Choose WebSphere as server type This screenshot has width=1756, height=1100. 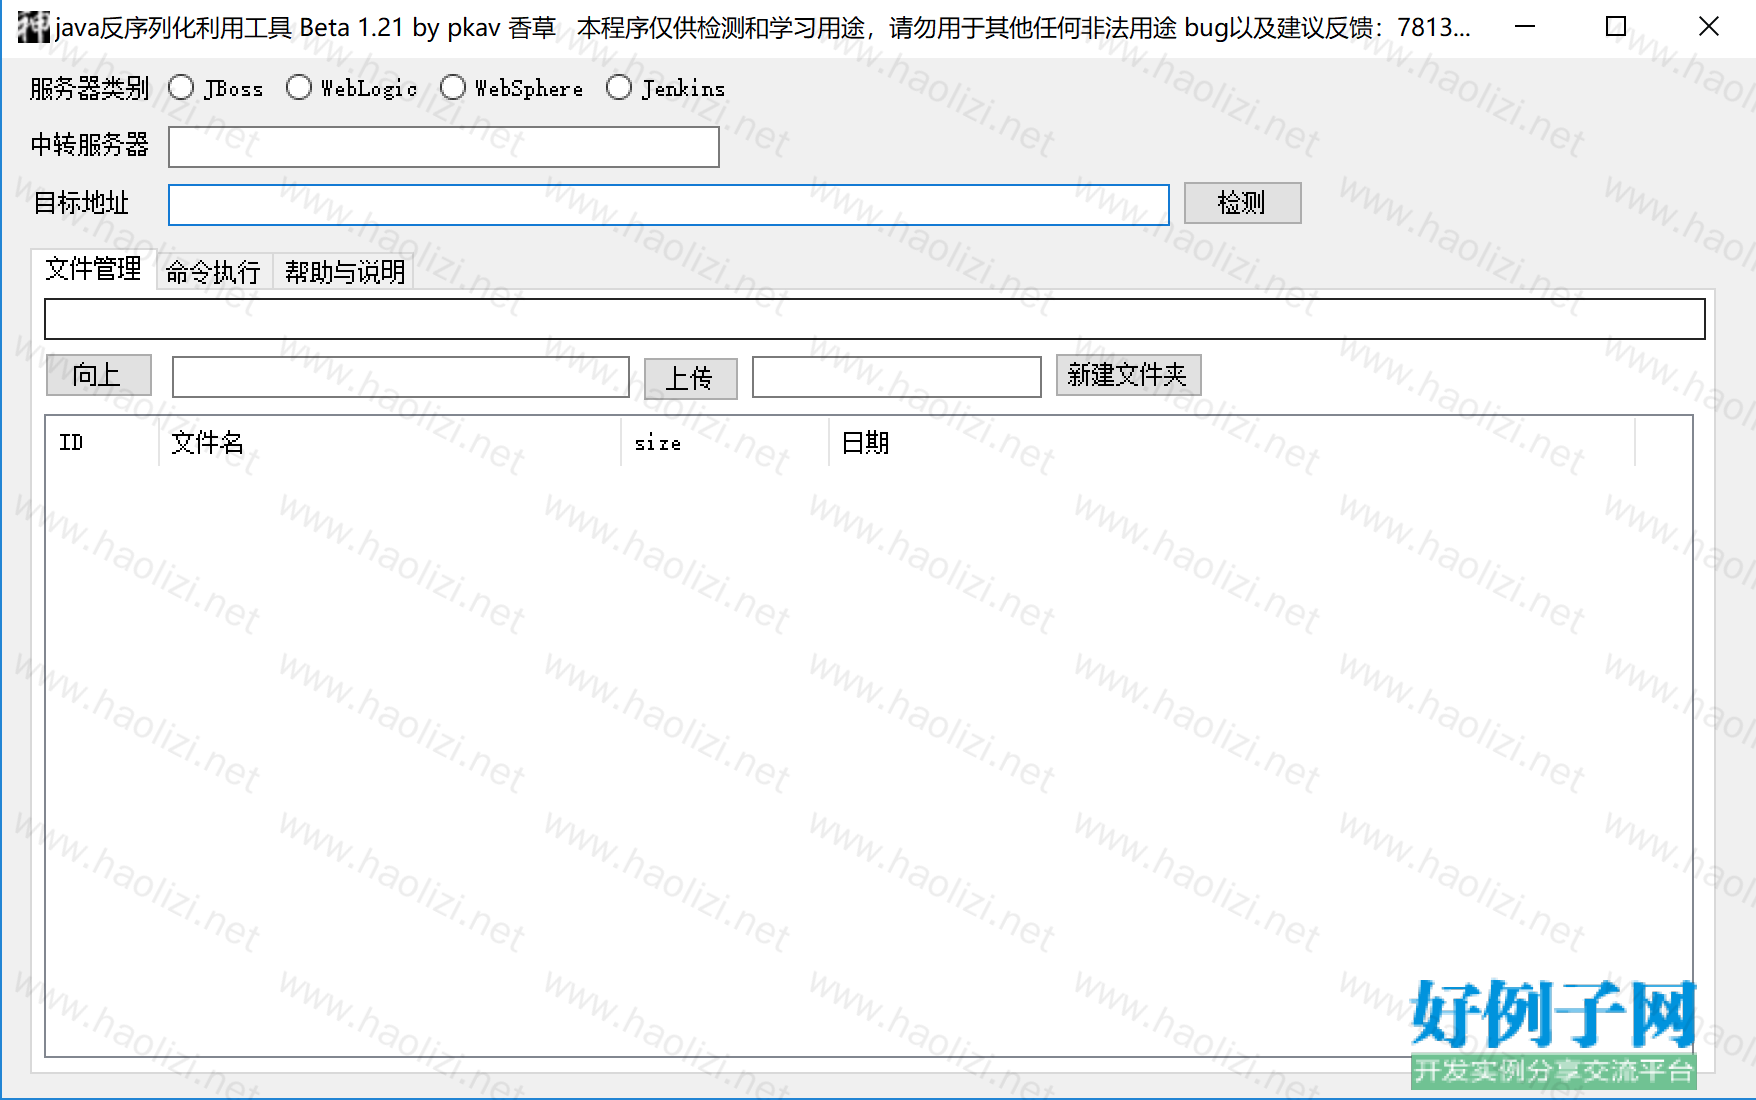point(453,88)
